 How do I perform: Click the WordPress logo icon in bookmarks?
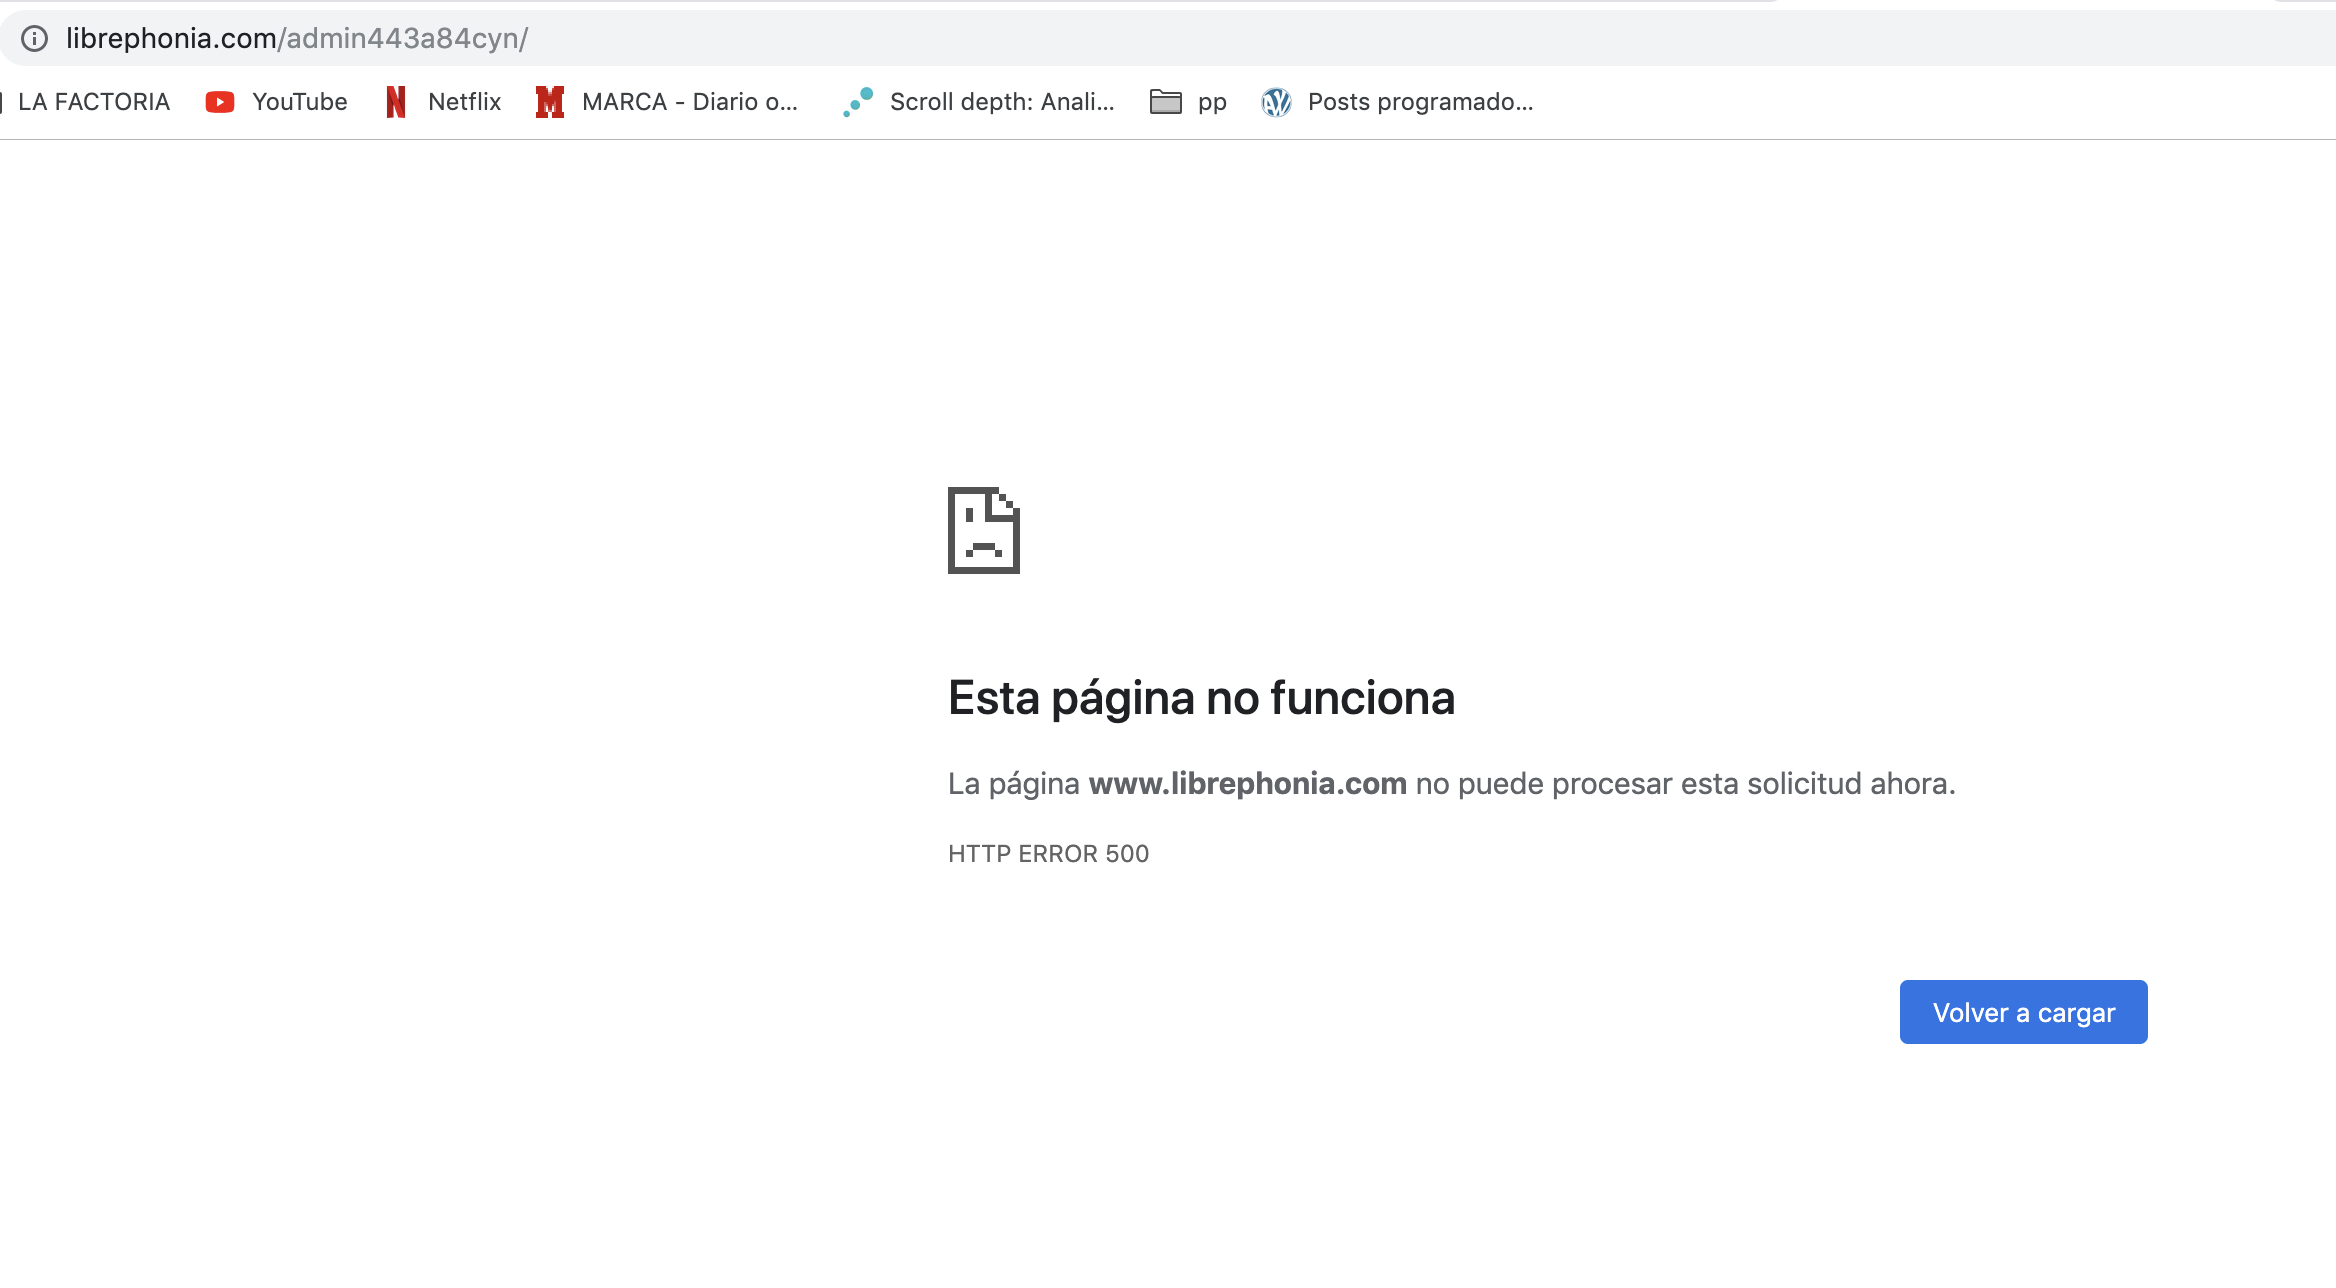[1277, 102]
